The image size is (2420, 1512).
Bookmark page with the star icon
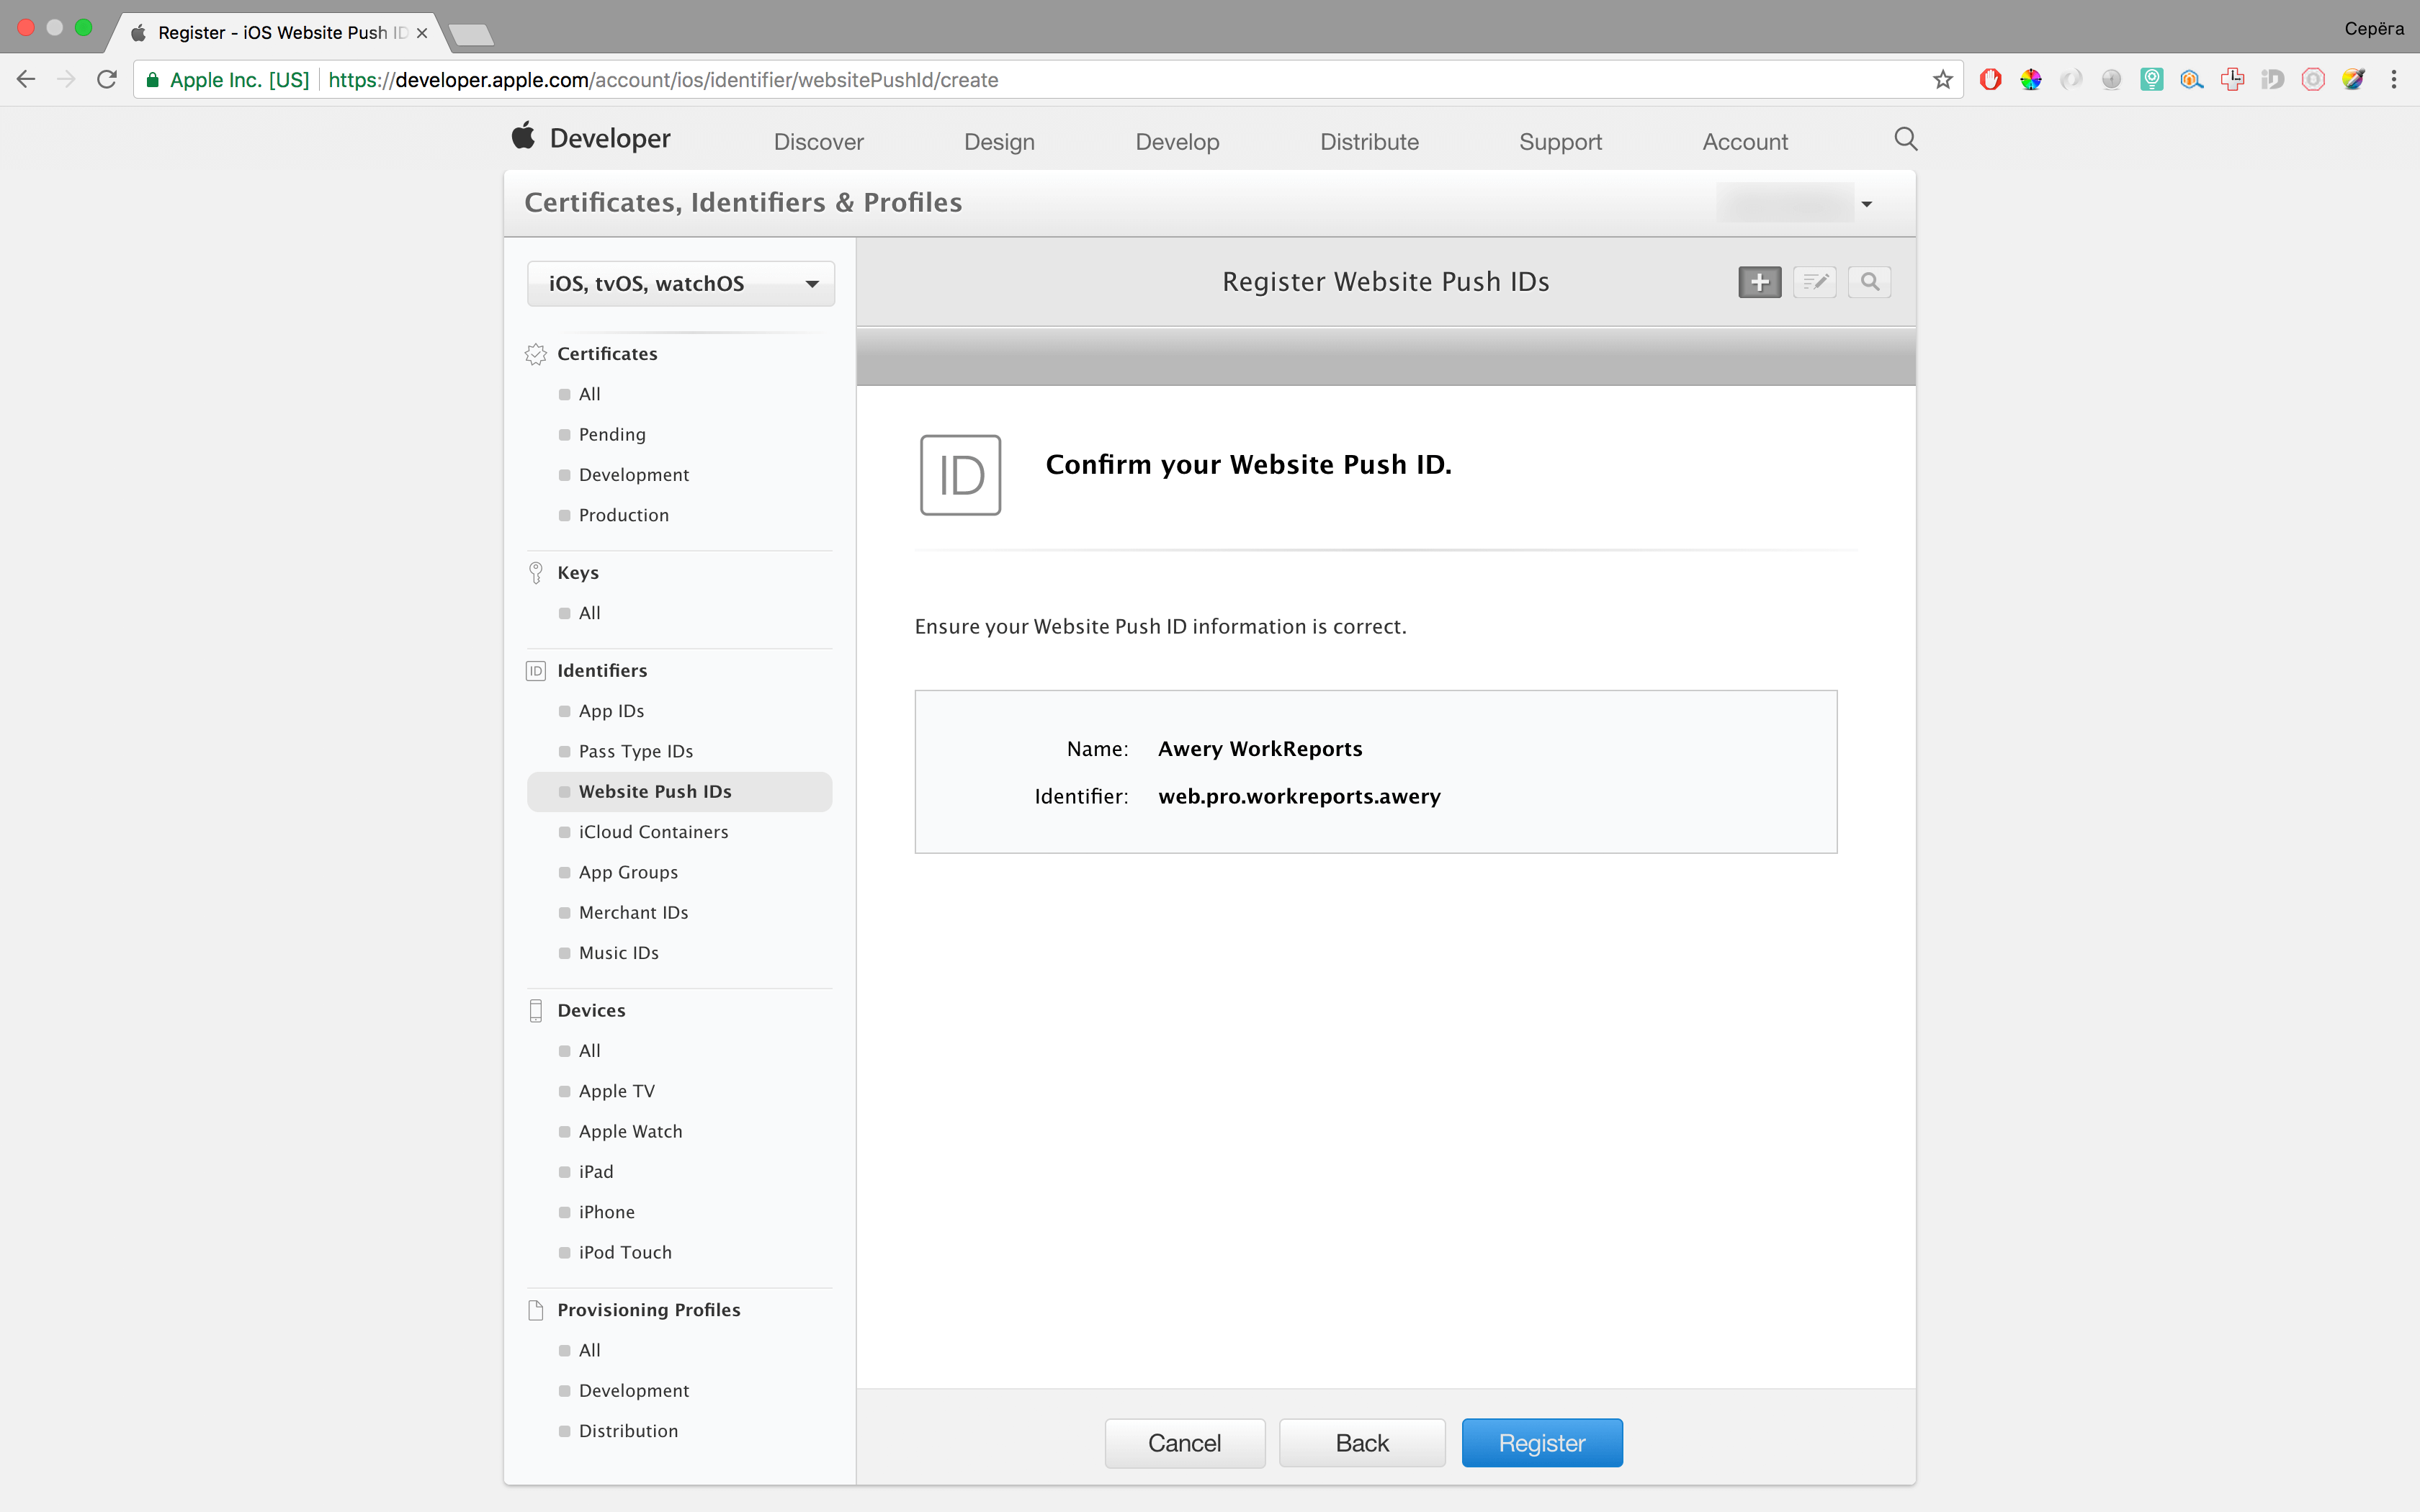tap(1942, 80)
